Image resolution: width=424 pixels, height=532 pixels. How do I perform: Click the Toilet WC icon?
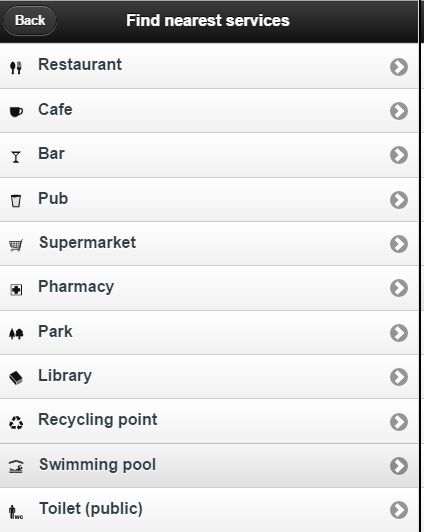[x=16, y=512]
